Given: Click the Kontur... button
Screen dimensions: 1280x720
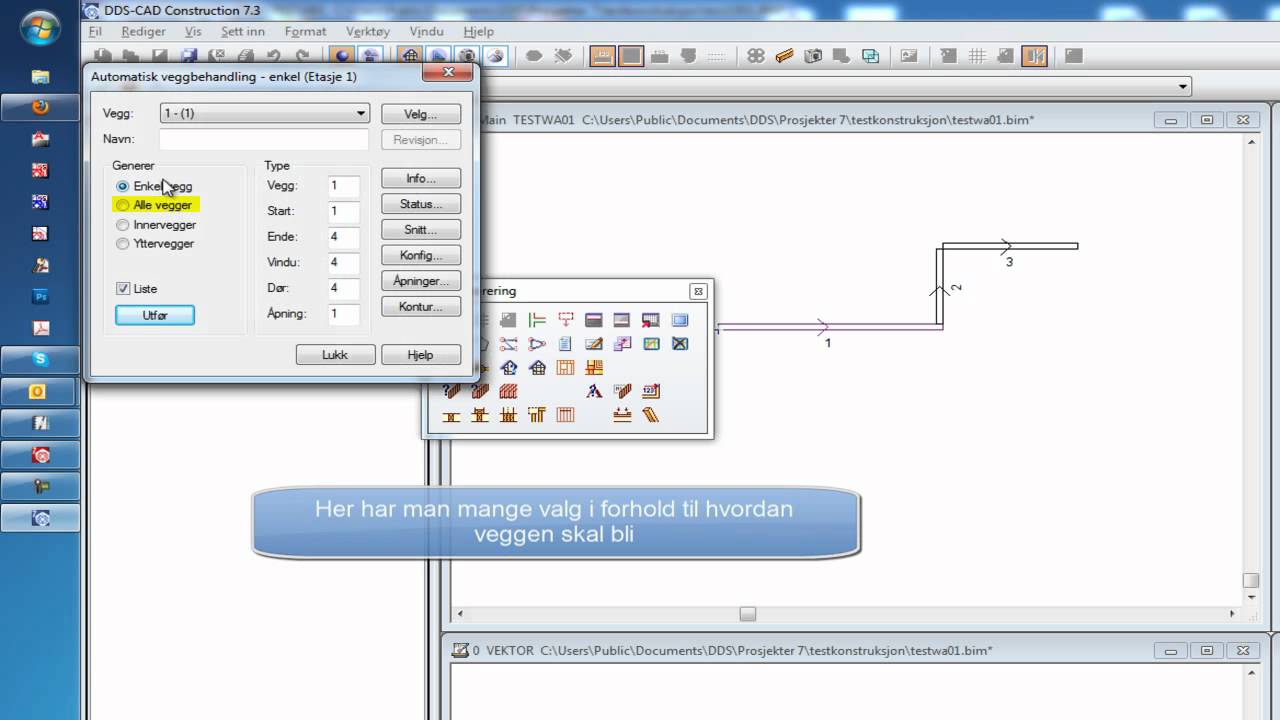Looking at the screenshot, I should pyautogui.click(x=421, y=307).
